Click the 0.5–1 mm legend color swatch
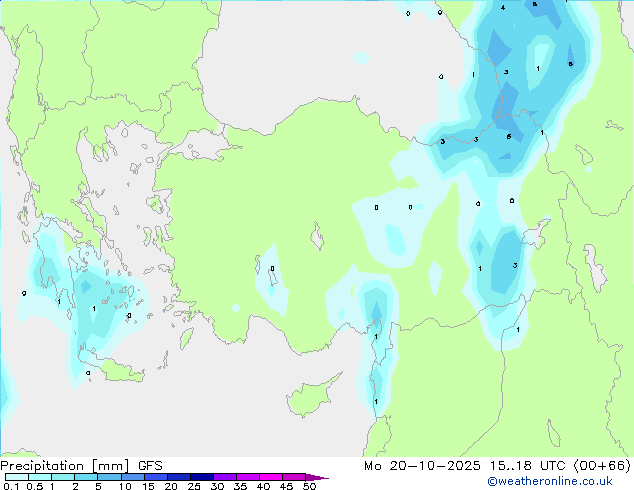The image size is (634, 490). pyautogui.click(x=40, y=477)
